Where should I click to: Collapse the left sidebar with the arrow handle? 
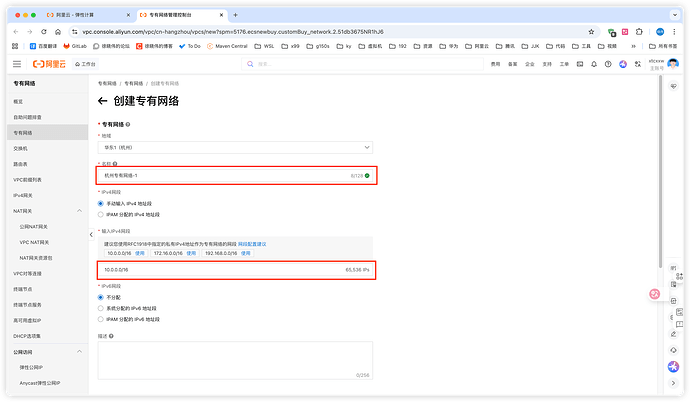coord(89,235)
